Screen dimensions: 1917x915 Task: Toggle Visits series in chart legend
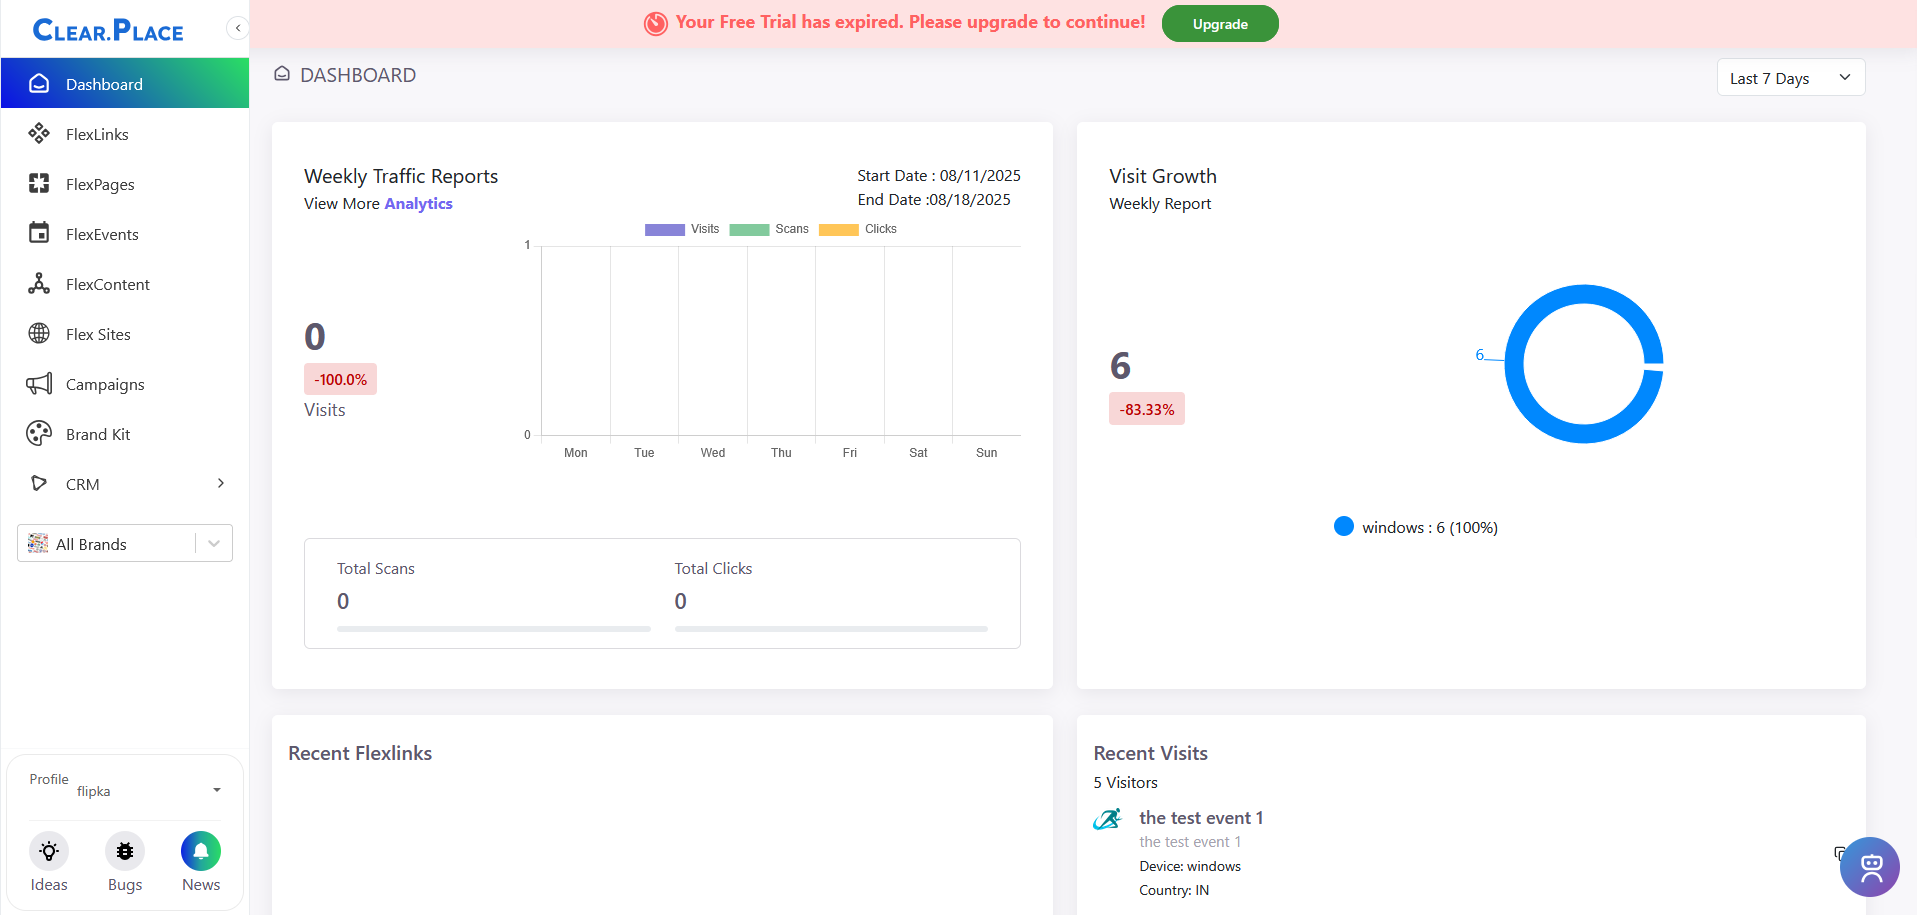click(x=682, y=229)
